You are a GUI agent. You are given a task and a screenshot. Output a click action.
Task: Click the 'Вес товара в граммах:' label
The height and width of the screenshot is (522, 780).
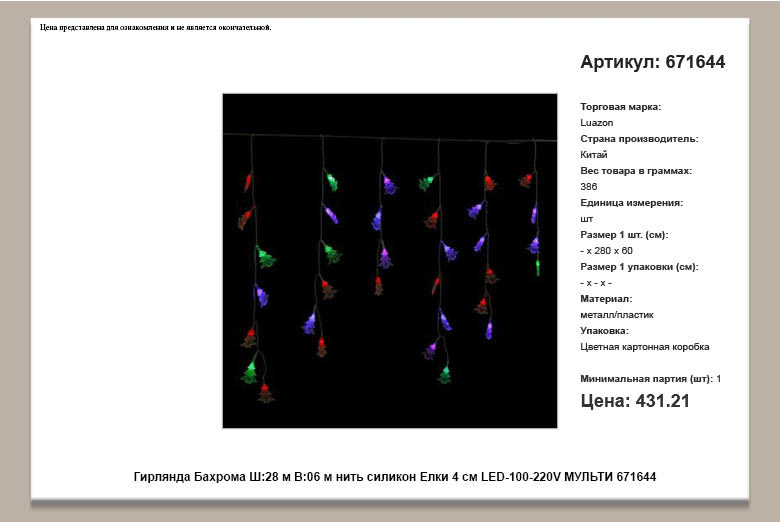pos(636,171)
